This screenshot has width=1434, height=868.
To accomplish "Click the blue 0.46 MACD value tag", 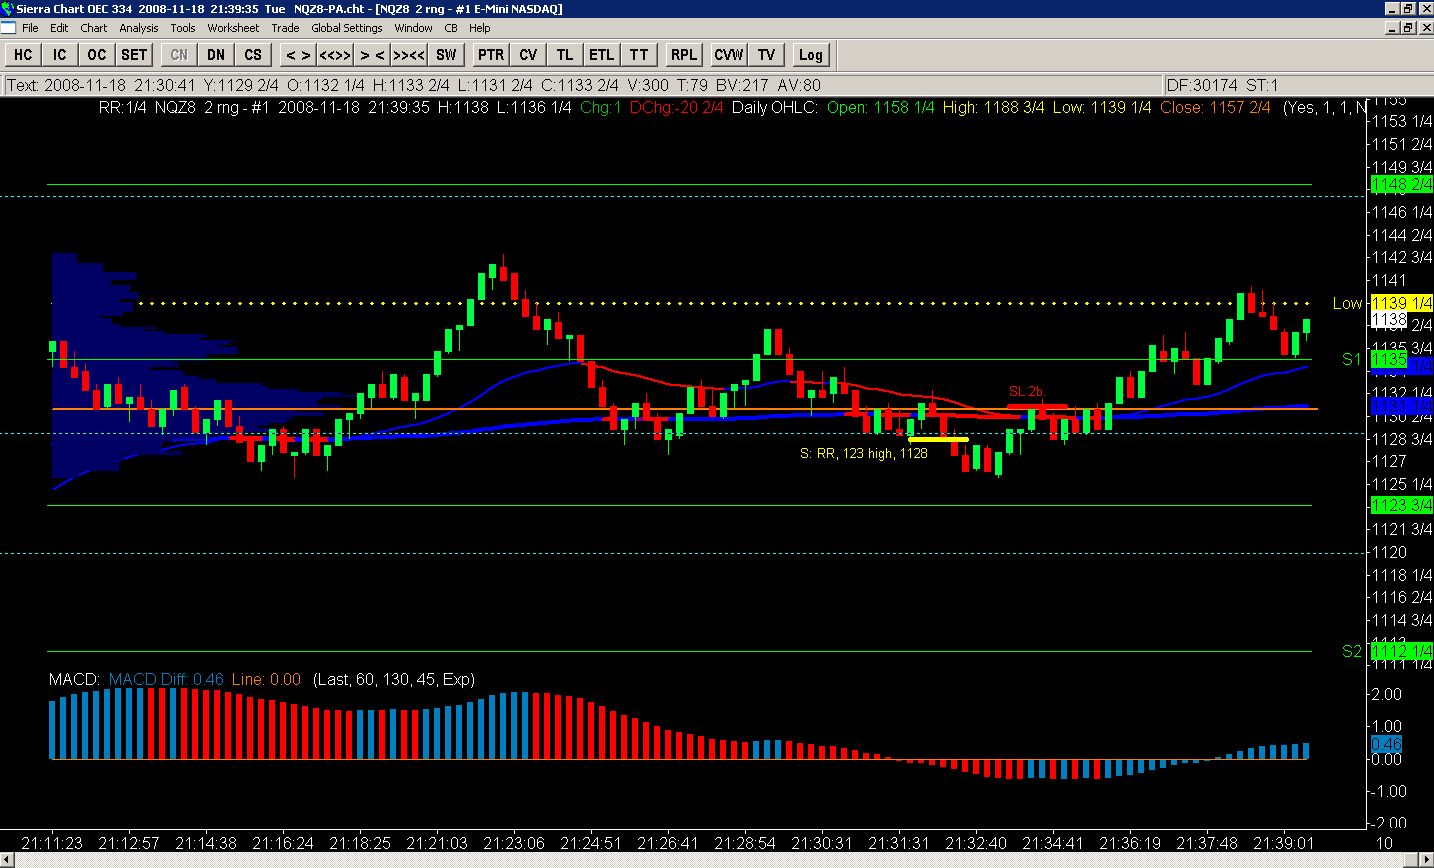I will point(1387,744).
